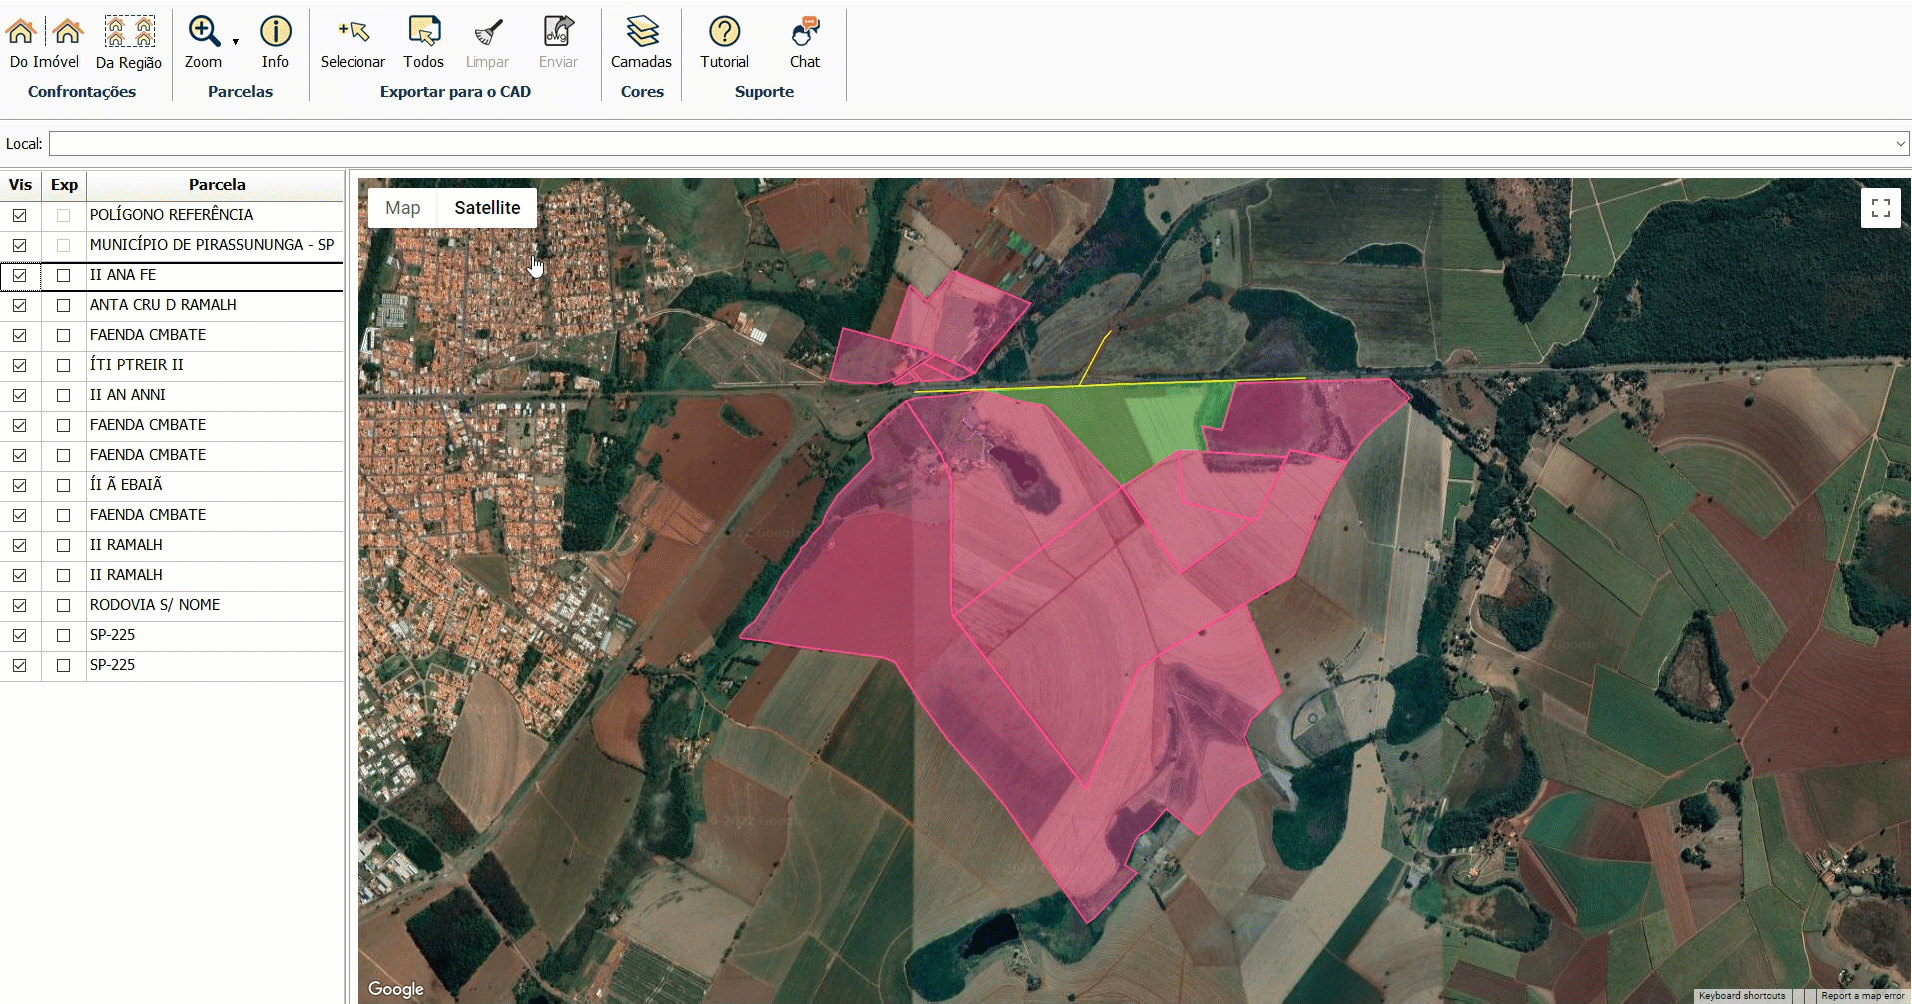Uncheck visibility for RODOVIA S/ NOME
This screenshot has width=1912, height=1004.
tap(20, 605)
